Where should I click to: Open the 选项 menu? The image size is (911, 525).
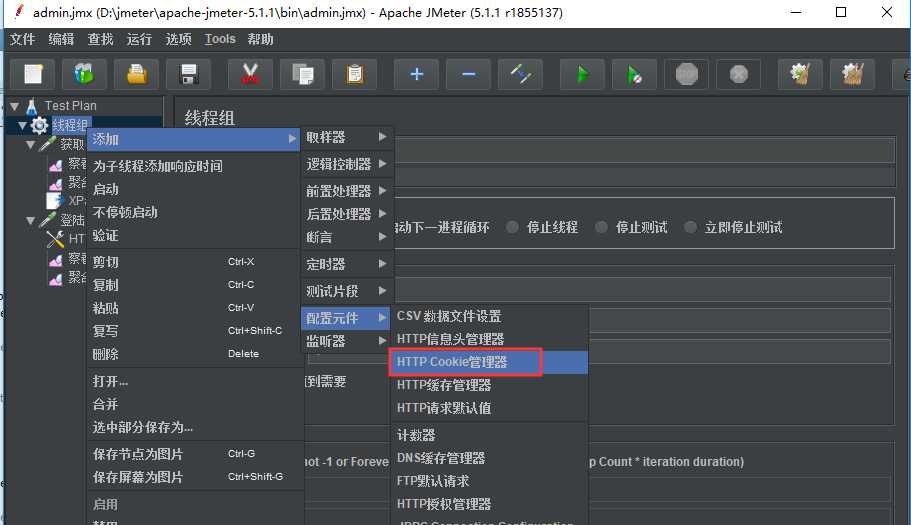click(178, 39)
